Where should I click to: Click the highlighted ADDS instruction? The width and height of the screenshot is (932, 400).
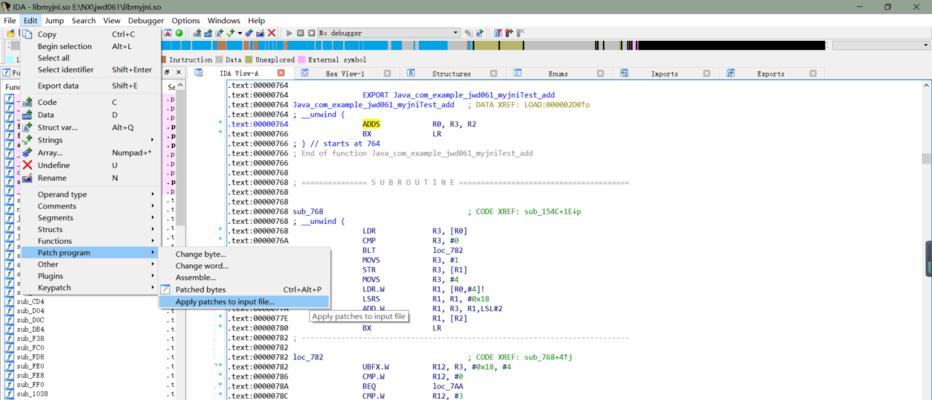[371, 124]
